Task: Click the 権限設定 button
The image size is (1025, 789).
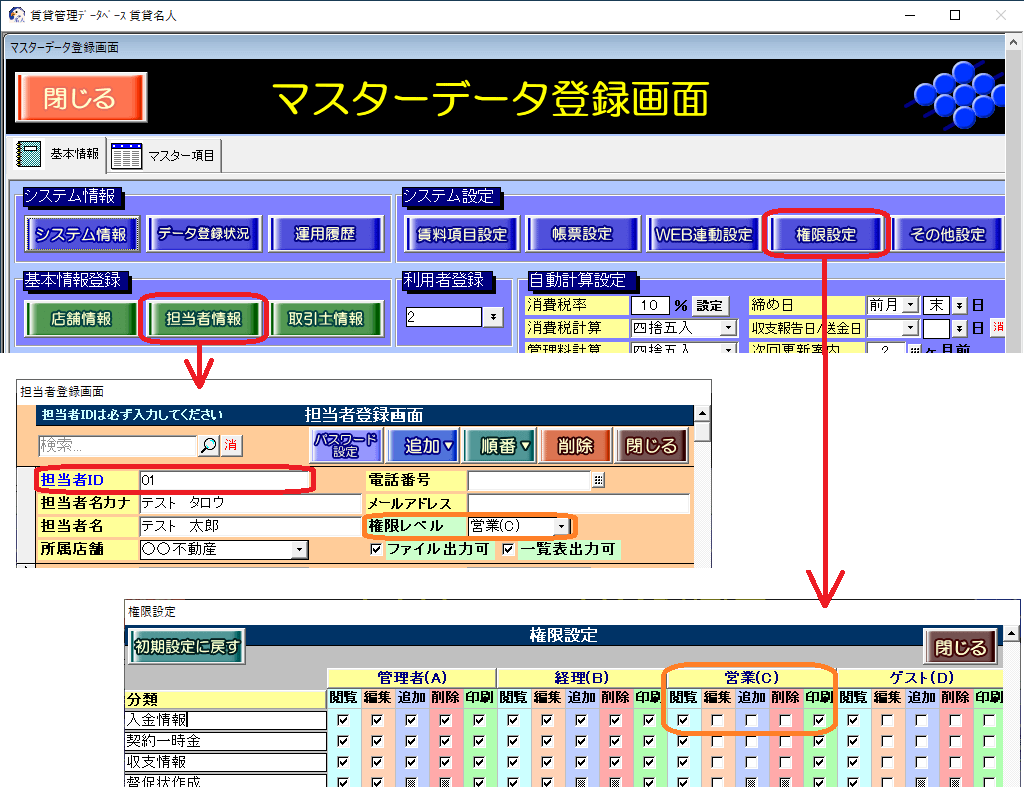Action: click(x=825, y=234)
